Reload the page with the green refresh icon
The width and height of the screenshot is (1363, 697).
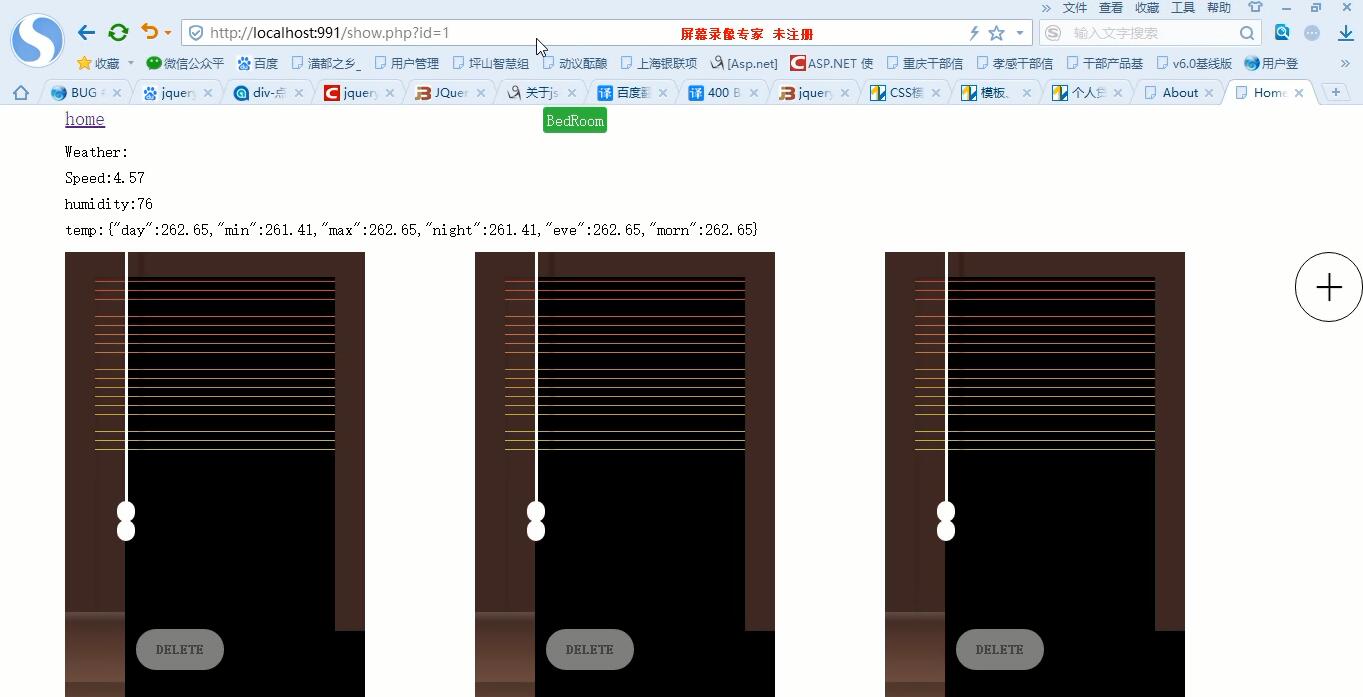pyautogui.click(x=118, y=33)
